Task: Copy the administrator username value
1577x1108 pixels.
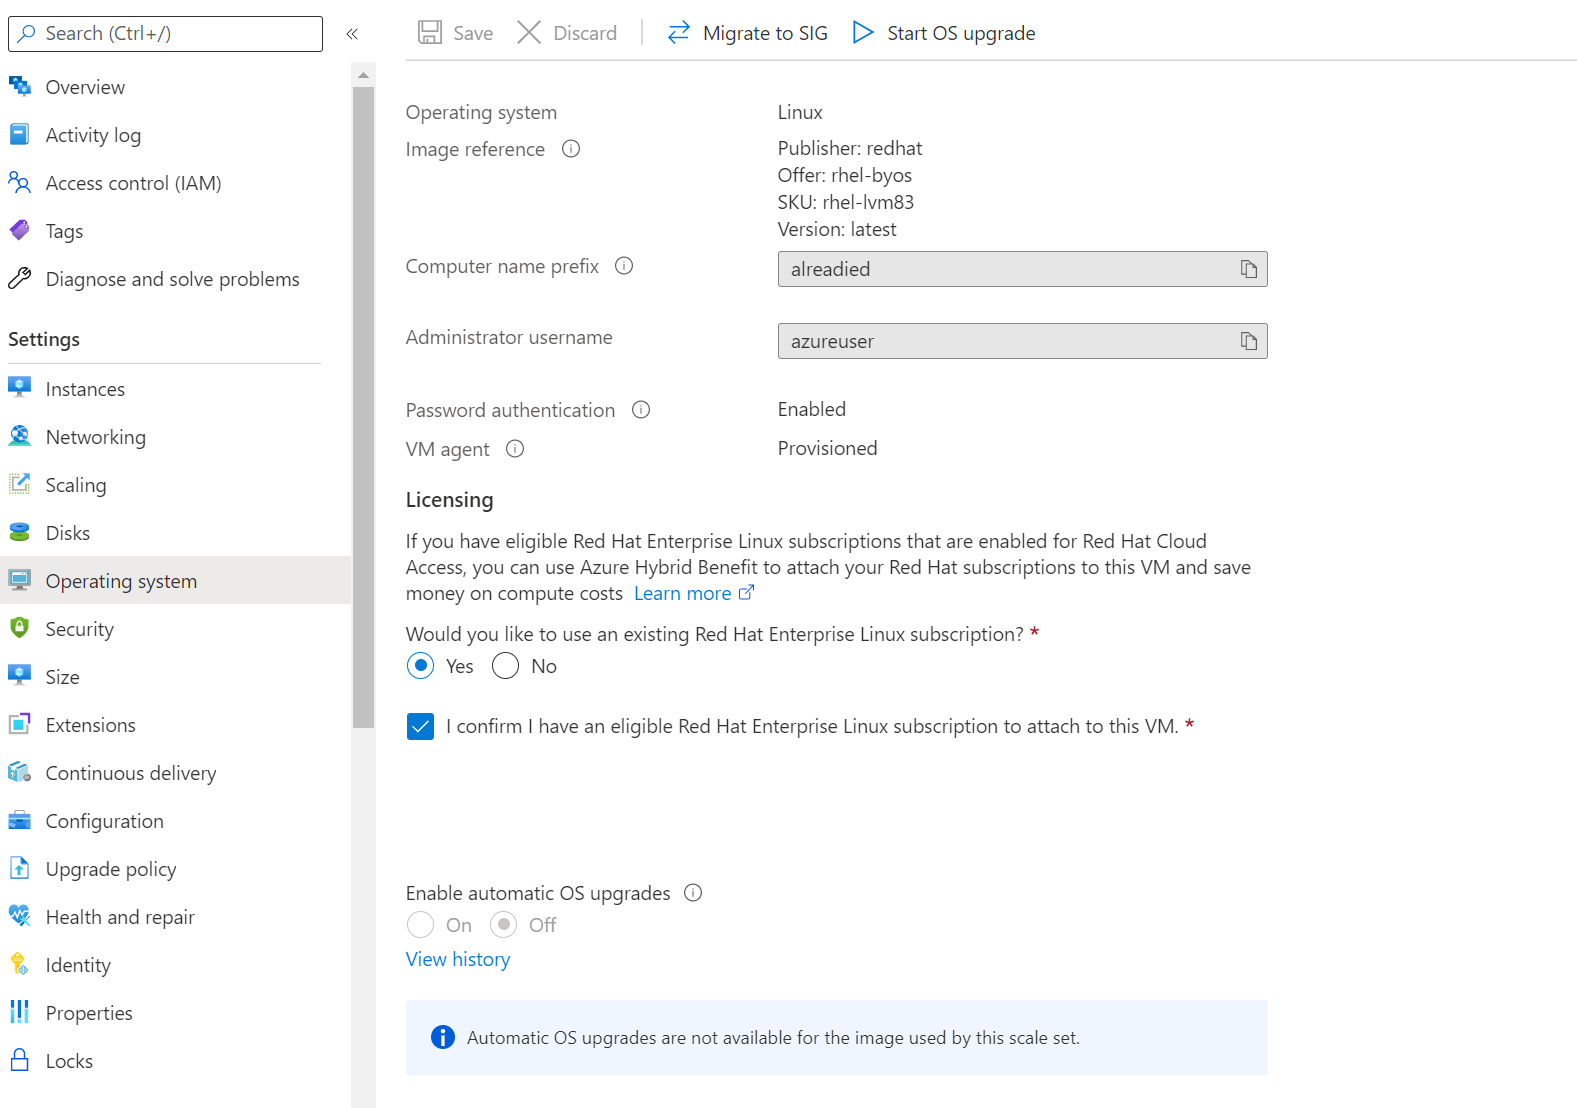Action: (x=1249, y=341)
